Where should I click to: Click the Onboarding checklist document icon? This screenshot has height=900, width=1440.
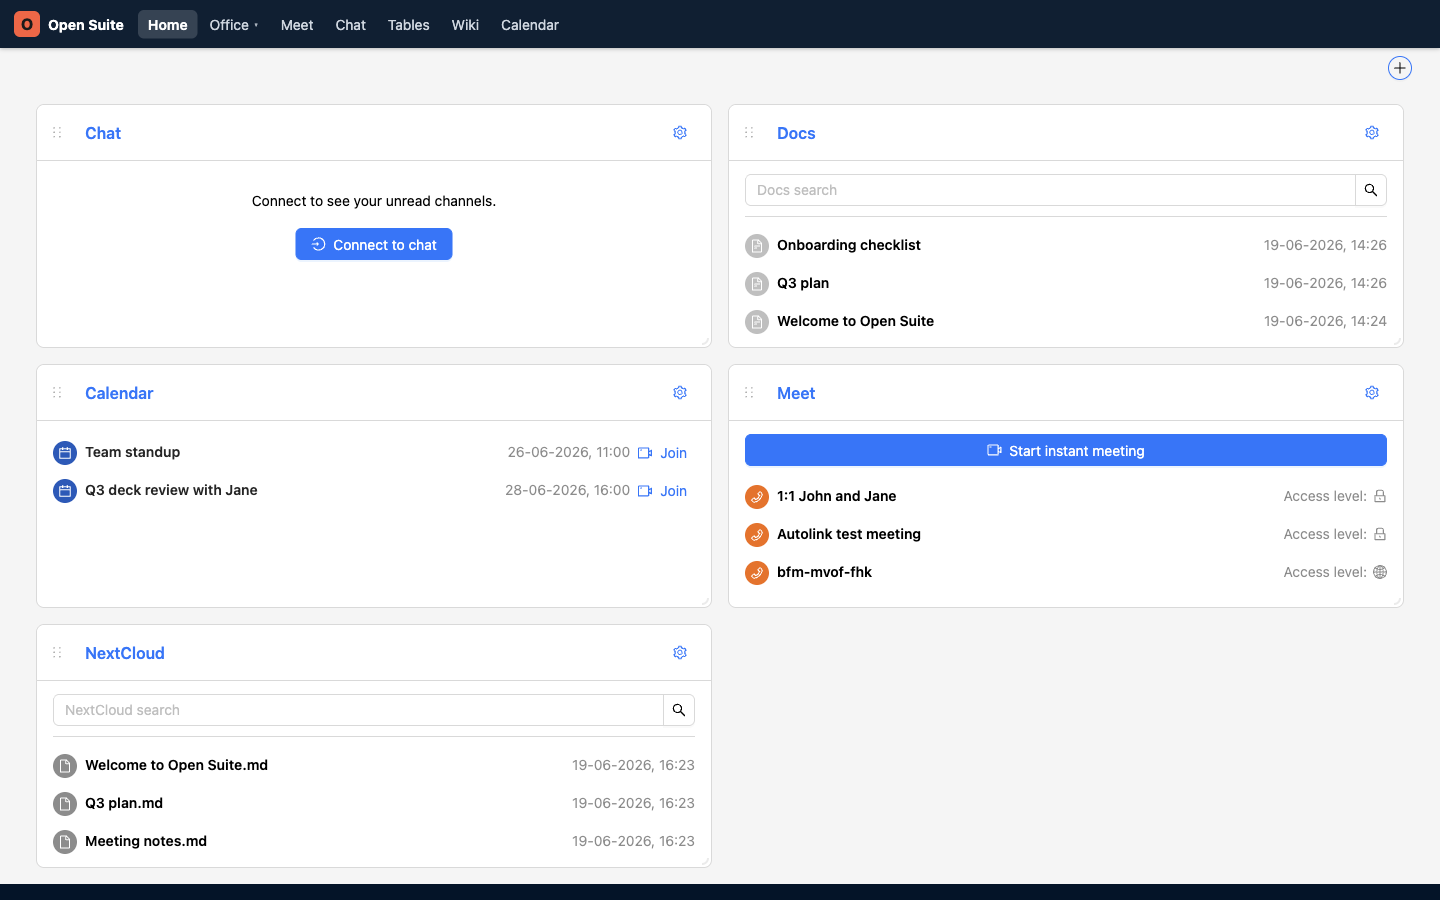(x=757, y=246)
